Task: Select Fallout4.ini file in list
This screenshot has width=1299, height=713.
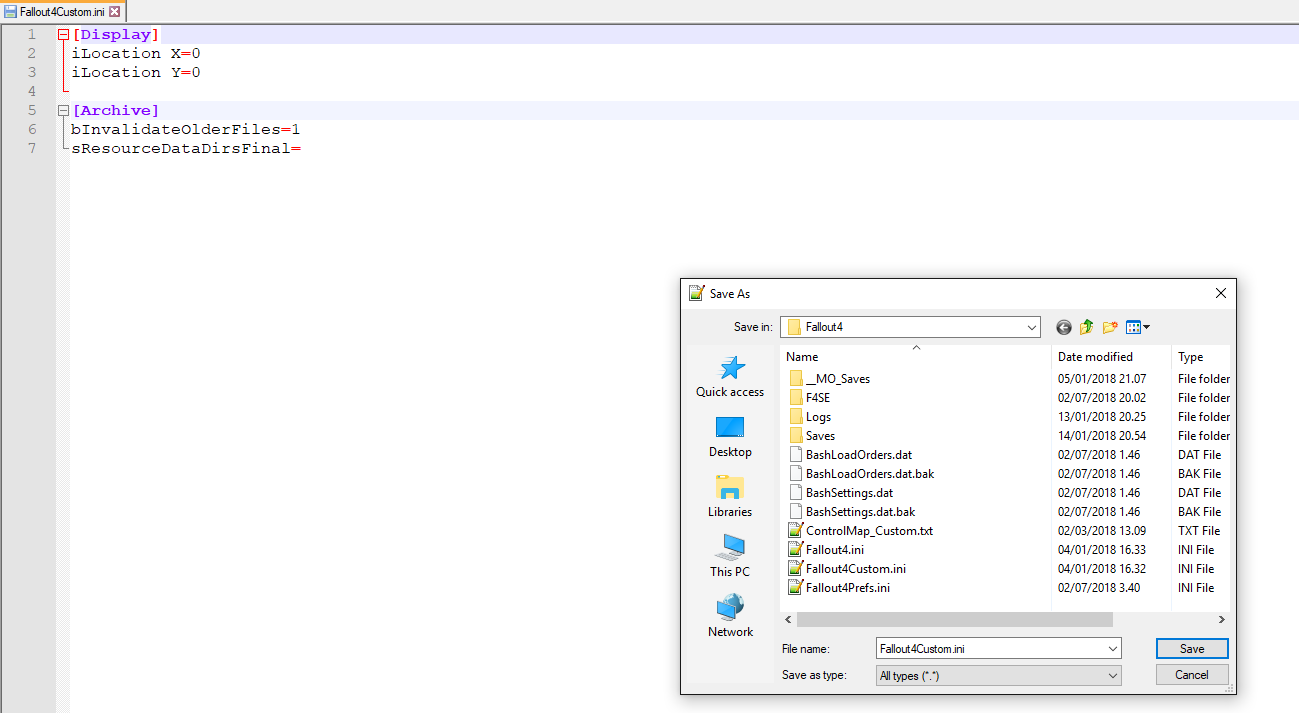Action: tap(826, 550)
